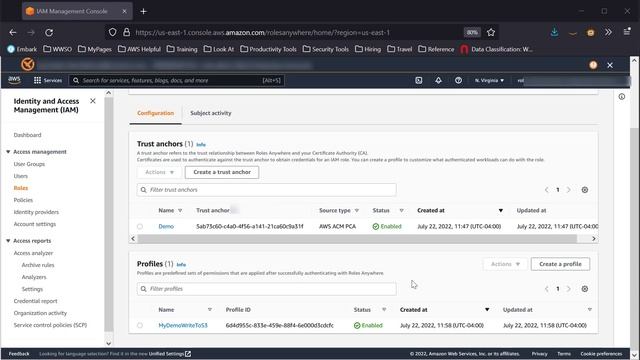The height and width of the screenshot is (360, 640).
Task: Click the trust anchors horizontal scrollbar
Action: pyautogui.click(x=357, y=239)
